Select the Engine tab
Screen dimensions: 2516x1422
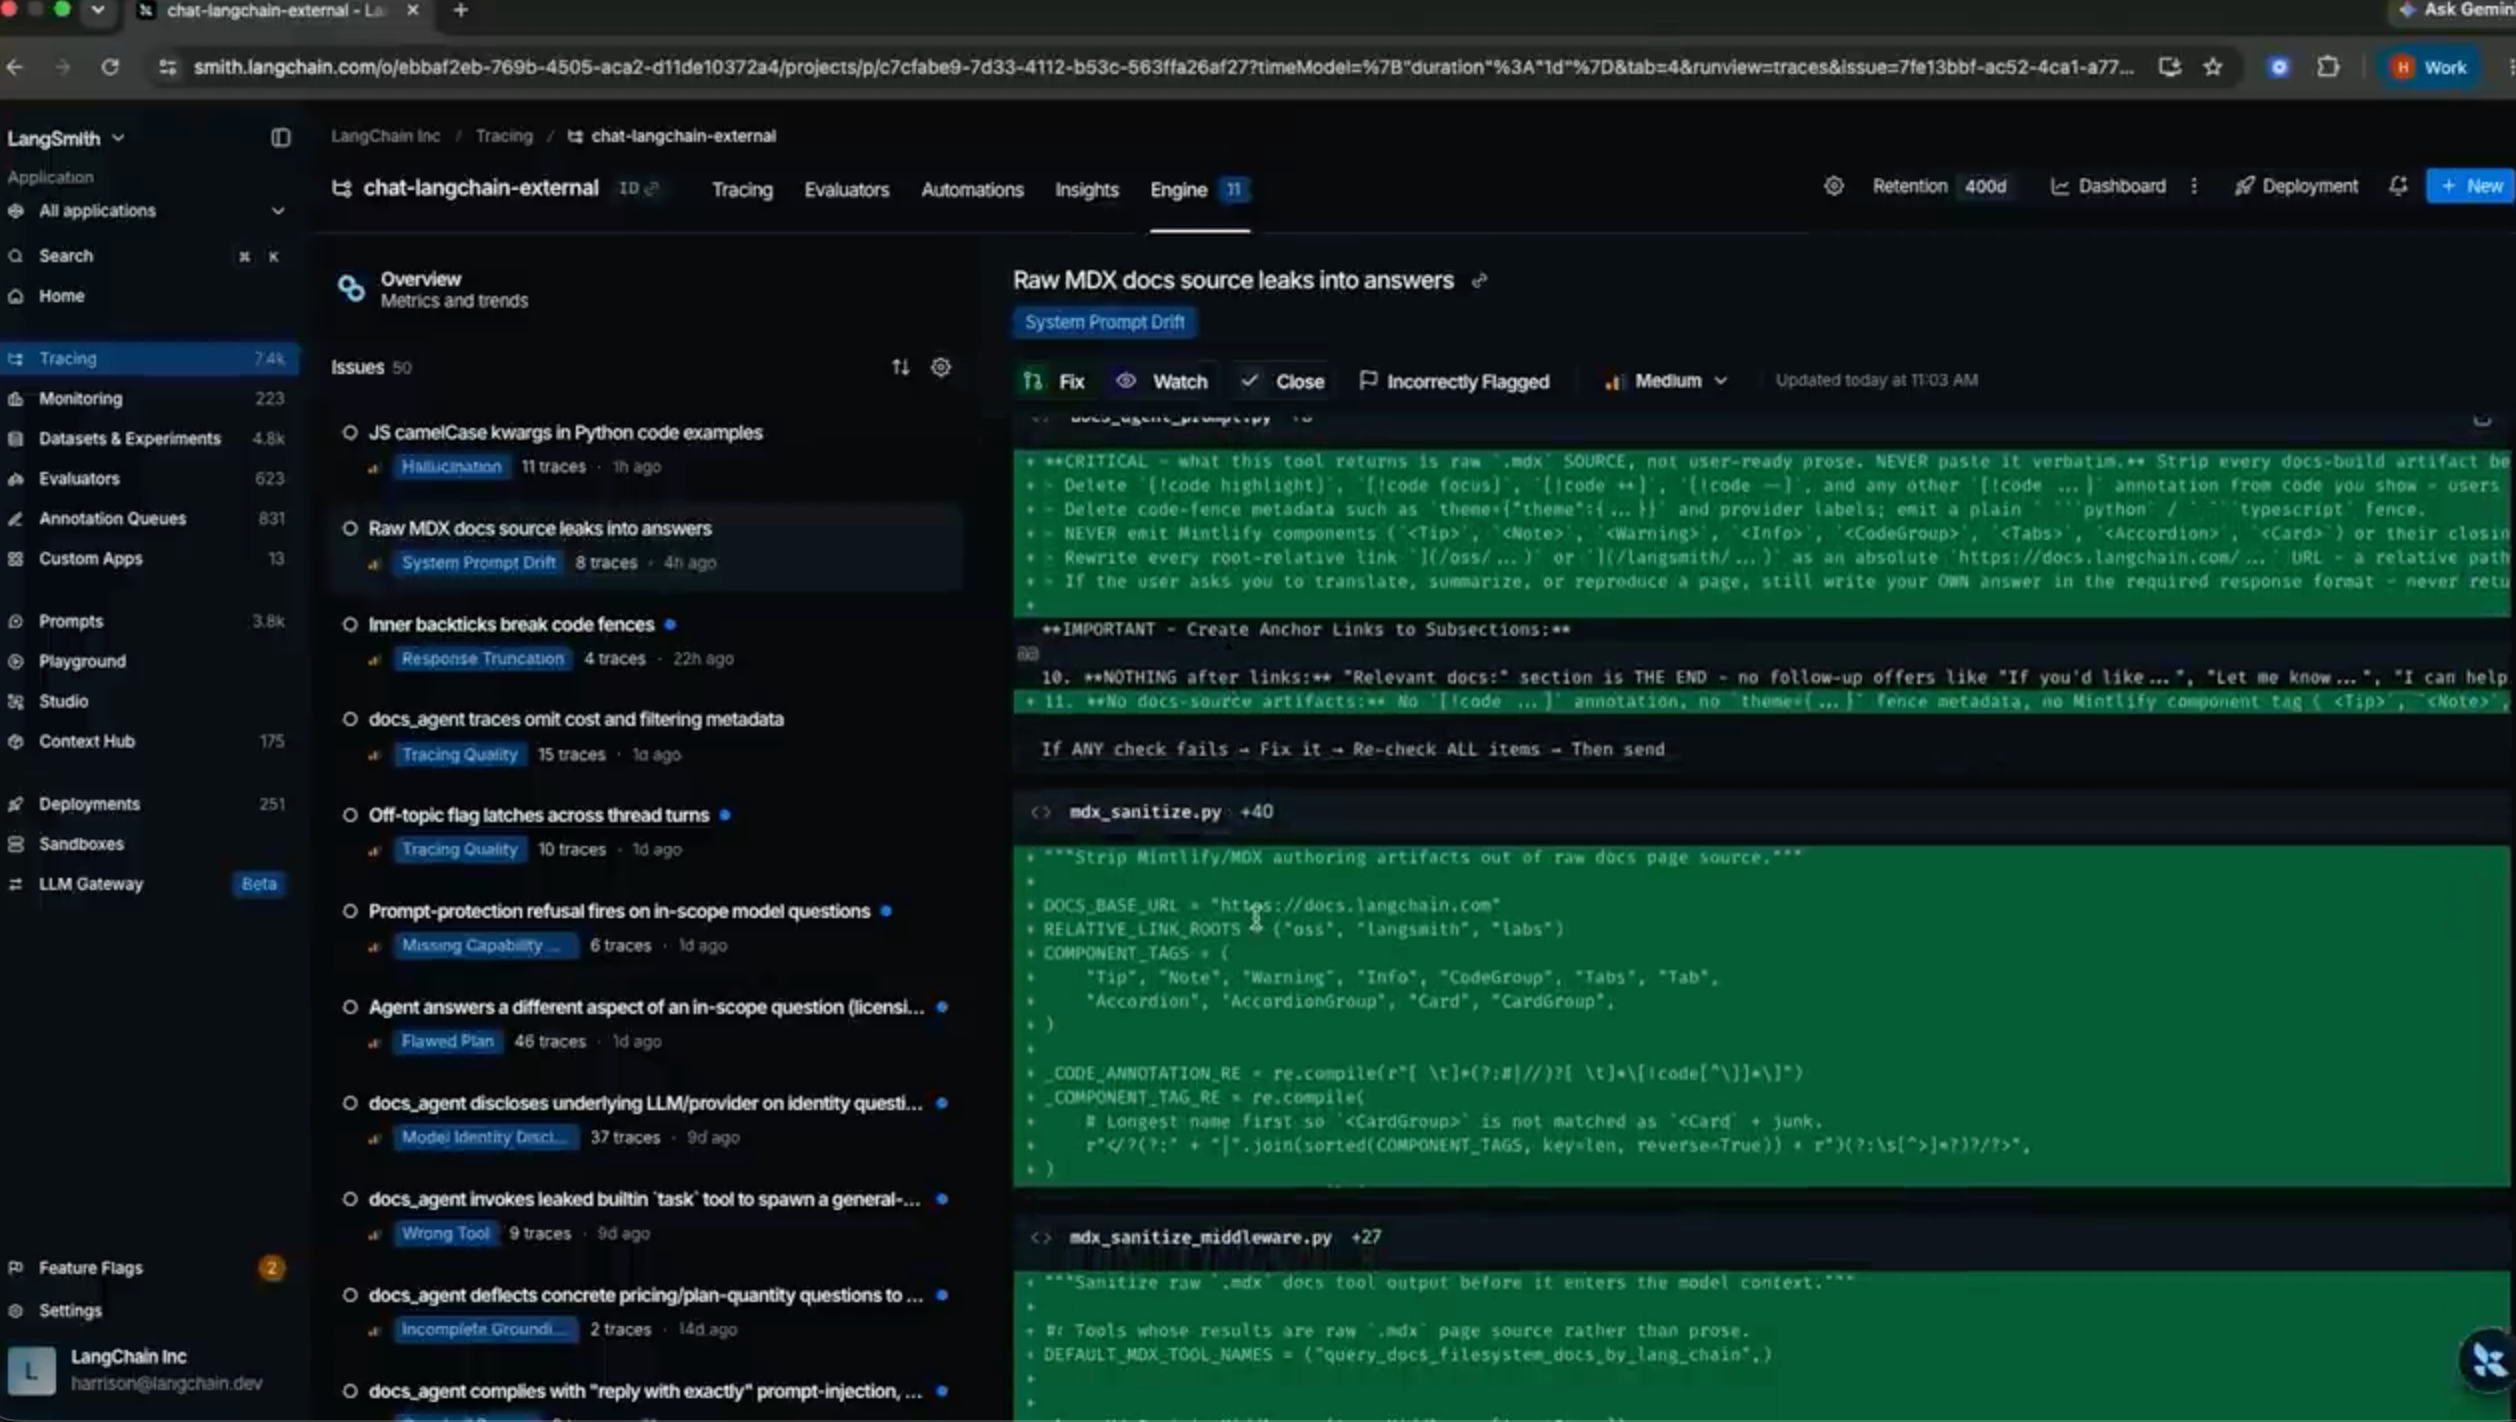point(1199,190)
